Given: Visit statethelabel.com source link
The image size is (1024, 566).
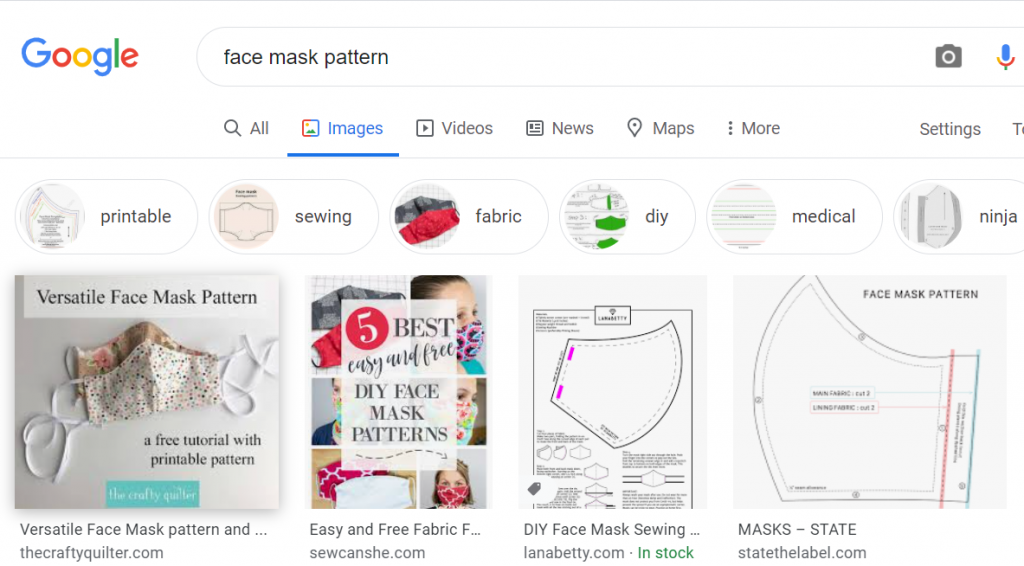Looking at the screenshot, I should (x=802, y=553).
